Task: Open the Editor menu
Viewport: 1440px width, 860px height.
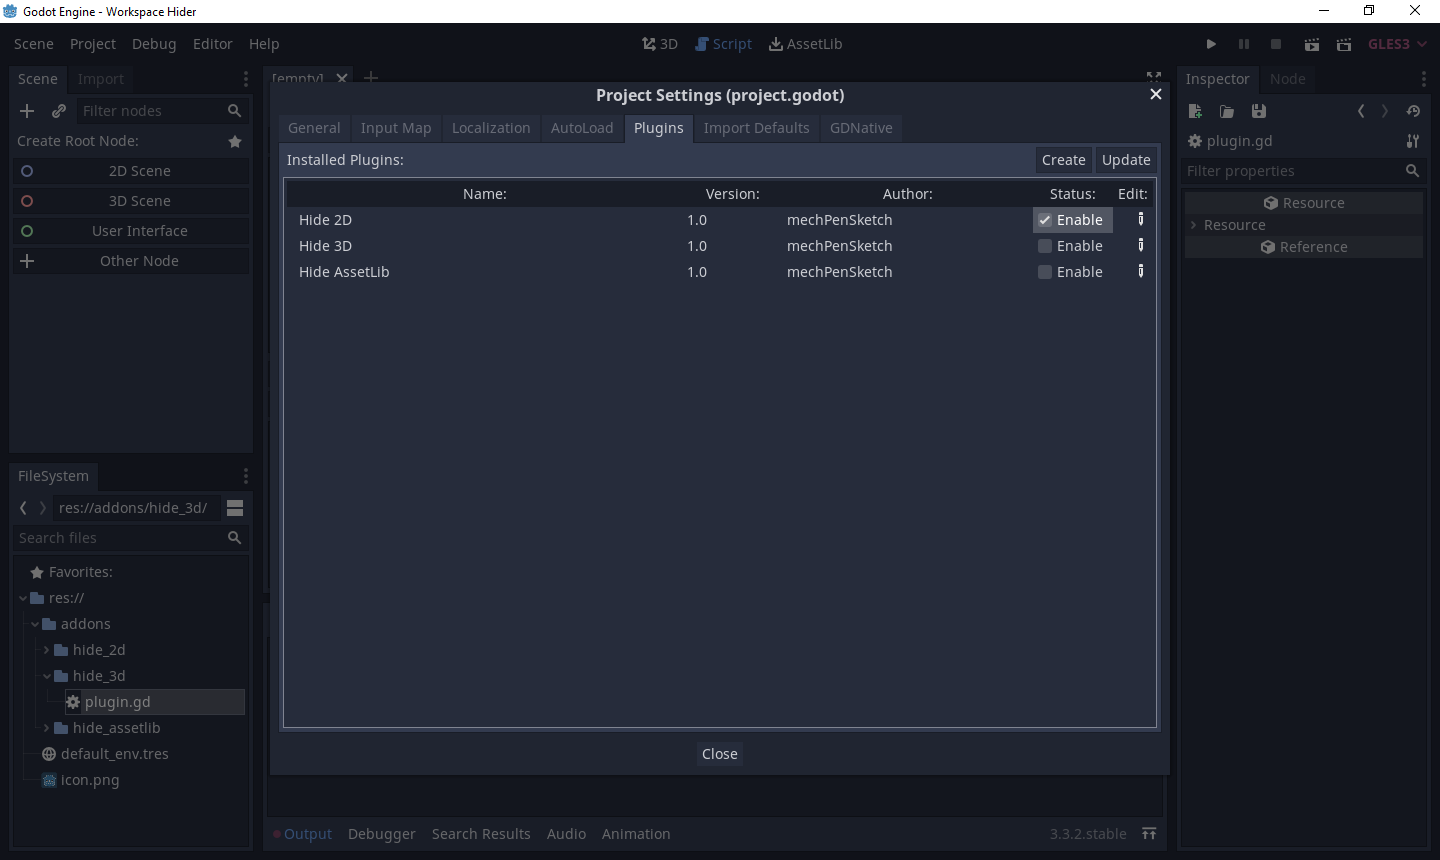Action: pos(213,44)
